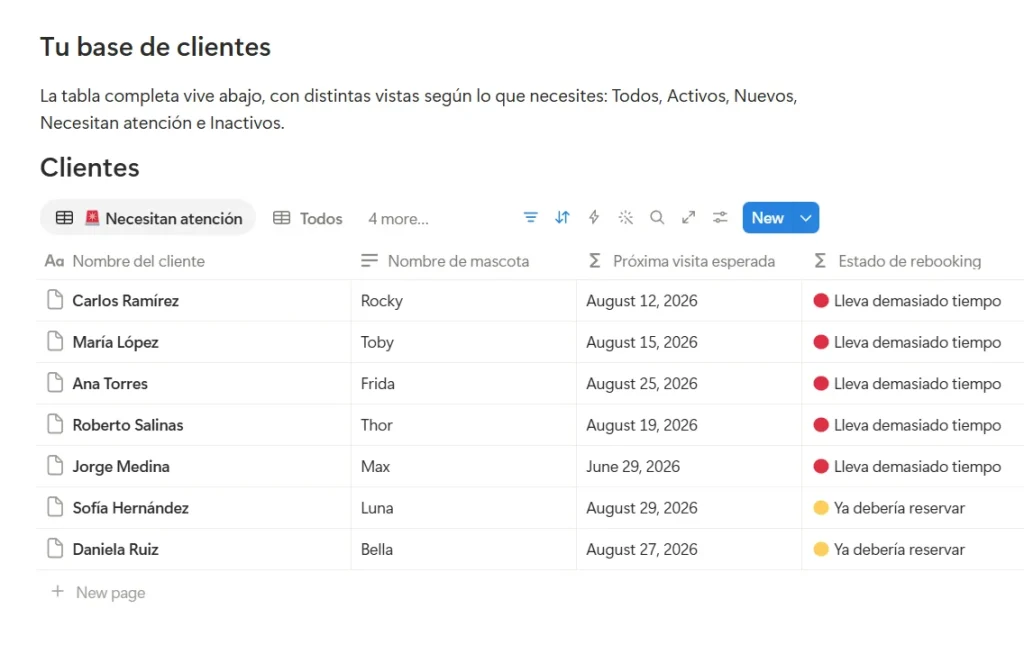Open database as full page icon

[688, 217]
